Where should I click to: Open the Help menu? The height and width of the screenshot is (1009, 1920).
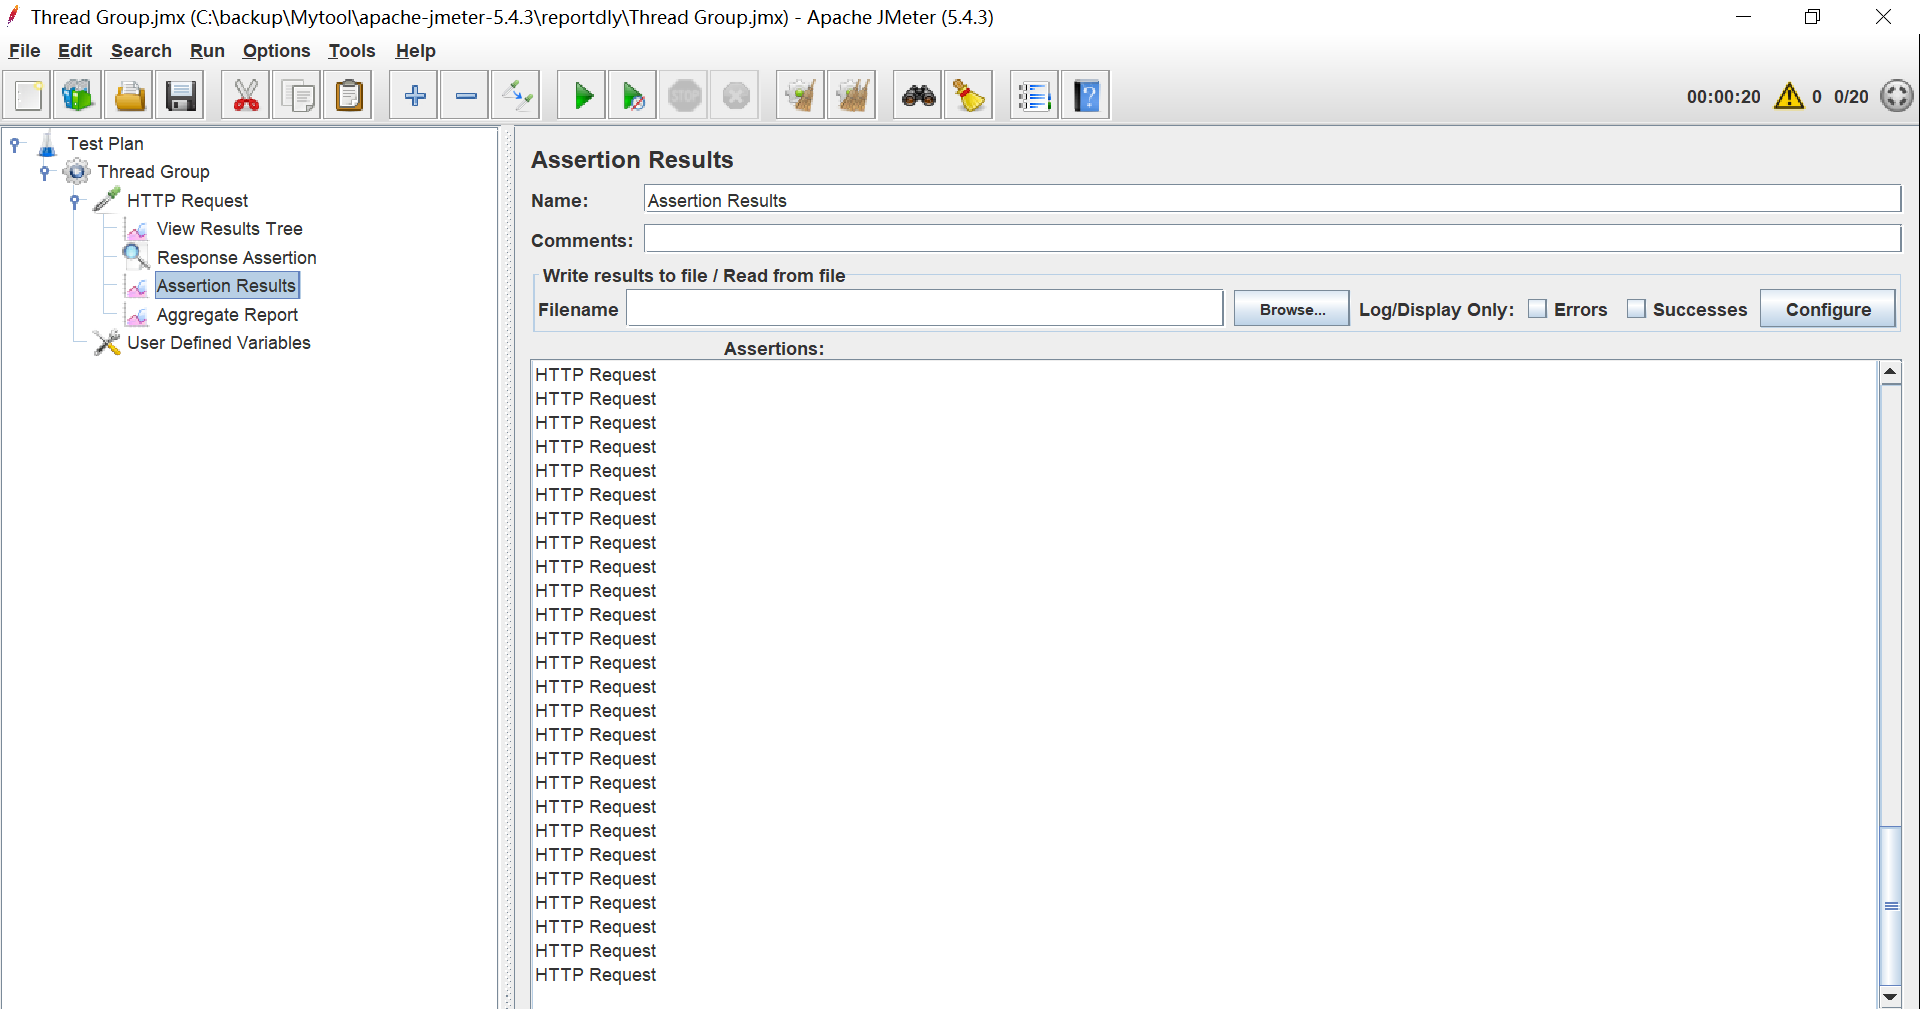(x=415, y=51)
